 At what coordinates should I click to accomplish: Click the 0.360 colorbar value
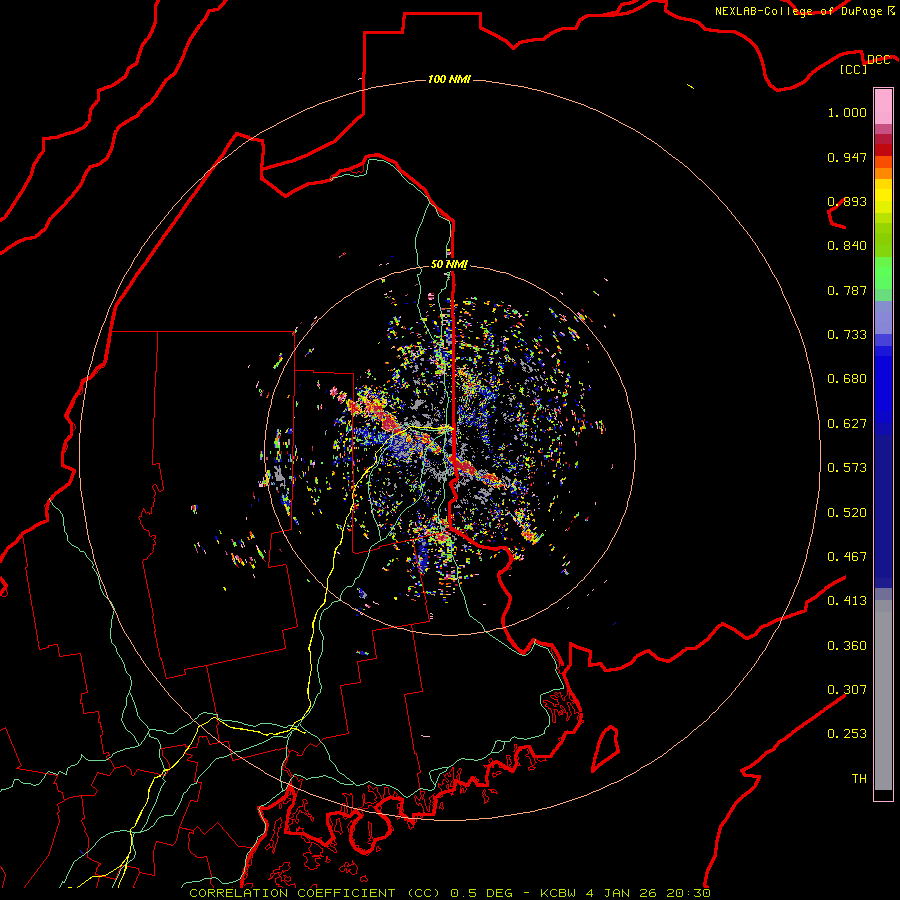click(x=847, y=646)
